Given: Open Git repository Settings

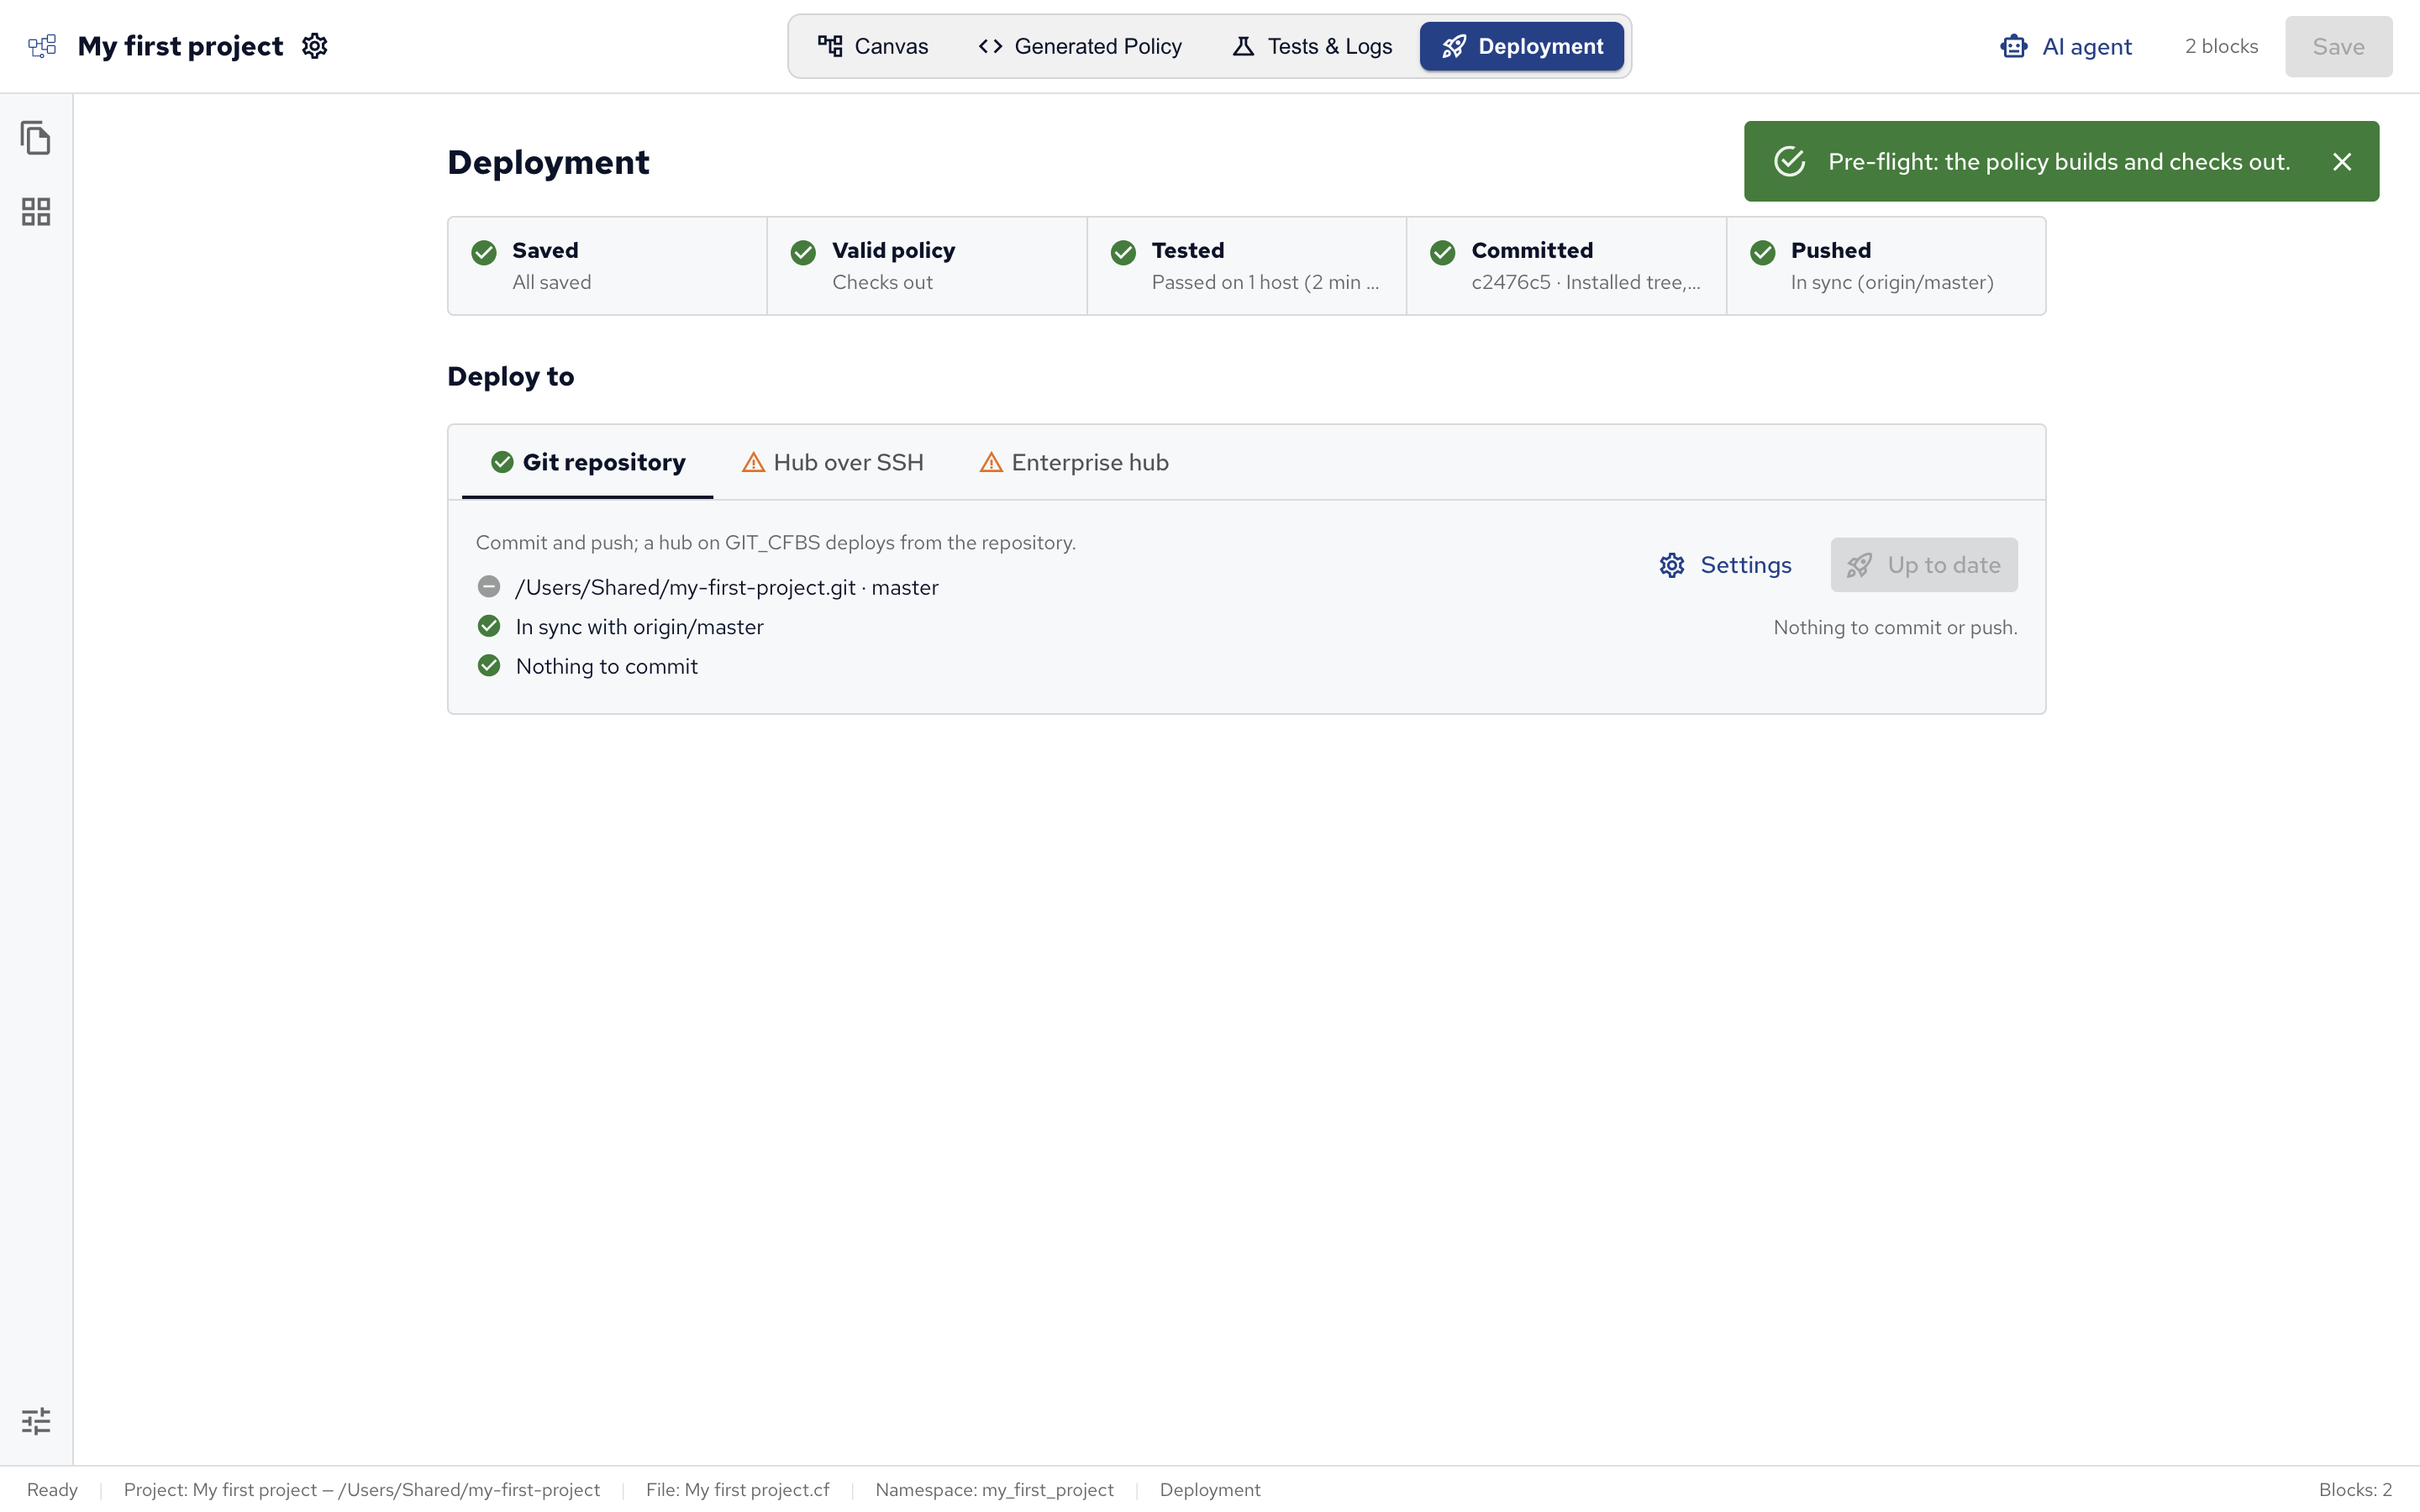Looking at the screenshot, I should pyautogui.click(x=1725, y=565).
